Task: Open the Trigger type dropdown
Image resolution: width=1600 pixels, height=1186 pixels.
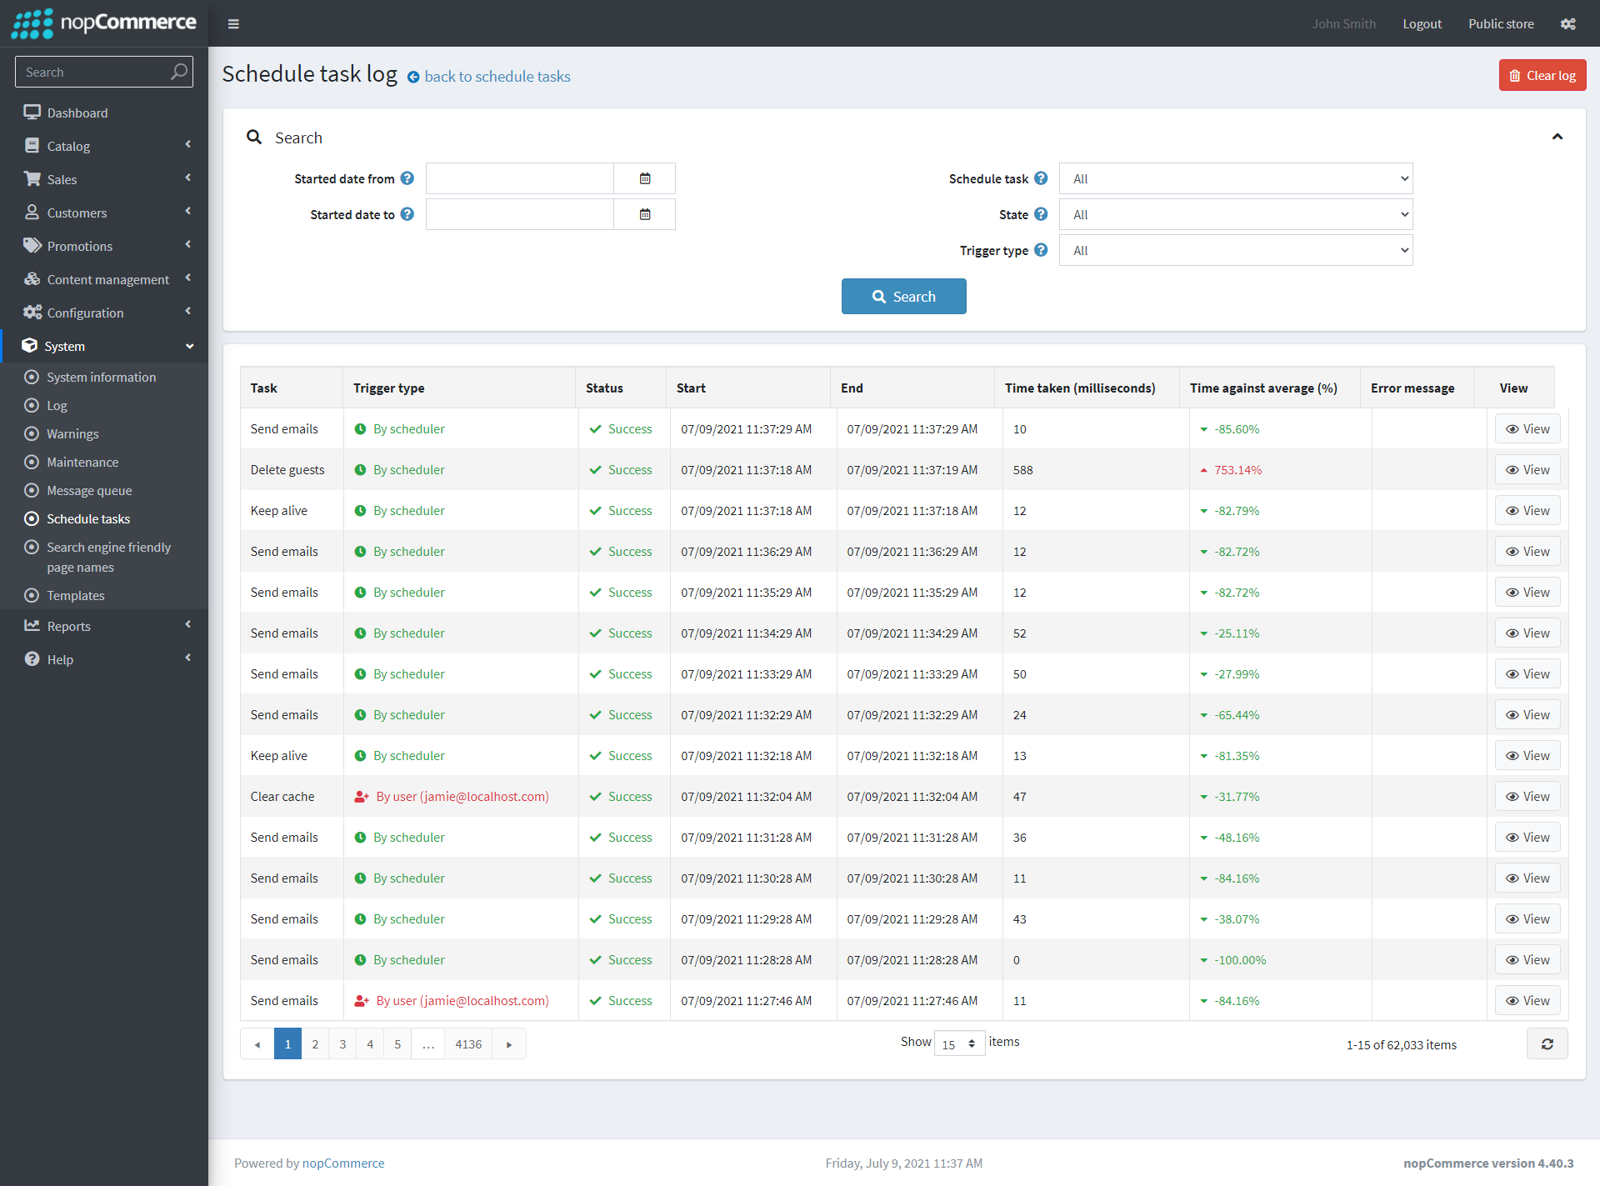Action: tap(1236, 251)
